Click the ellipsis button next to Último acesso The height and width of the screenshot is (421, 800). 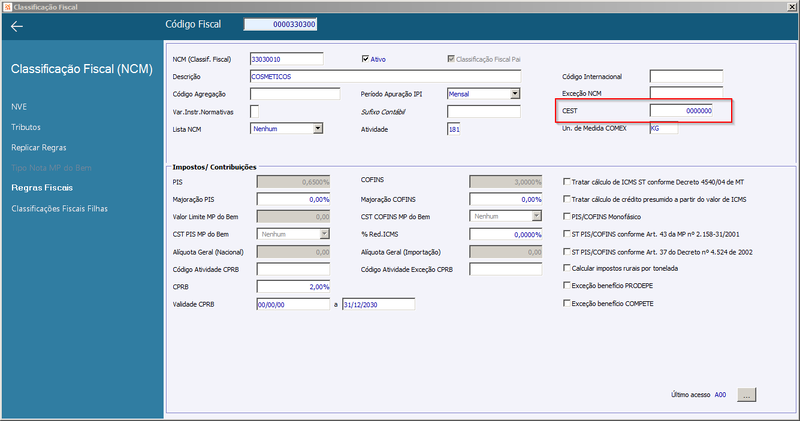click(x=746, y=394)
